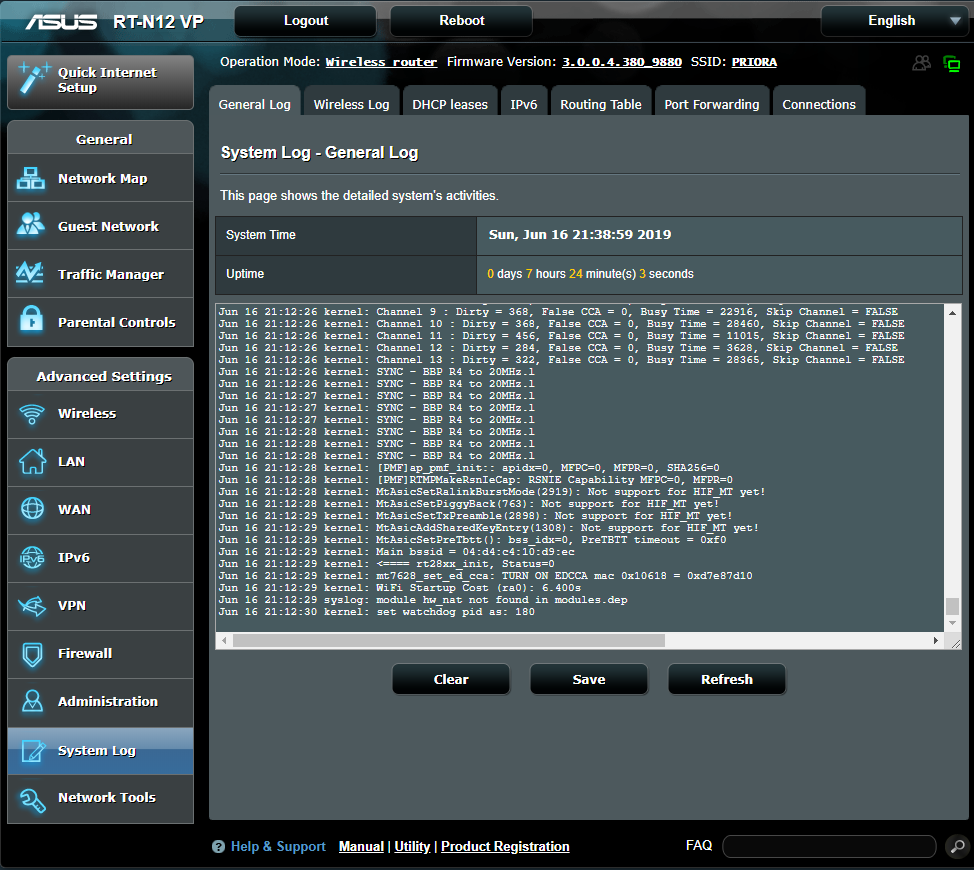Click the log vertical scrollbar thumb
This screenshot has width=974, height=870.
tap(952, 605)
